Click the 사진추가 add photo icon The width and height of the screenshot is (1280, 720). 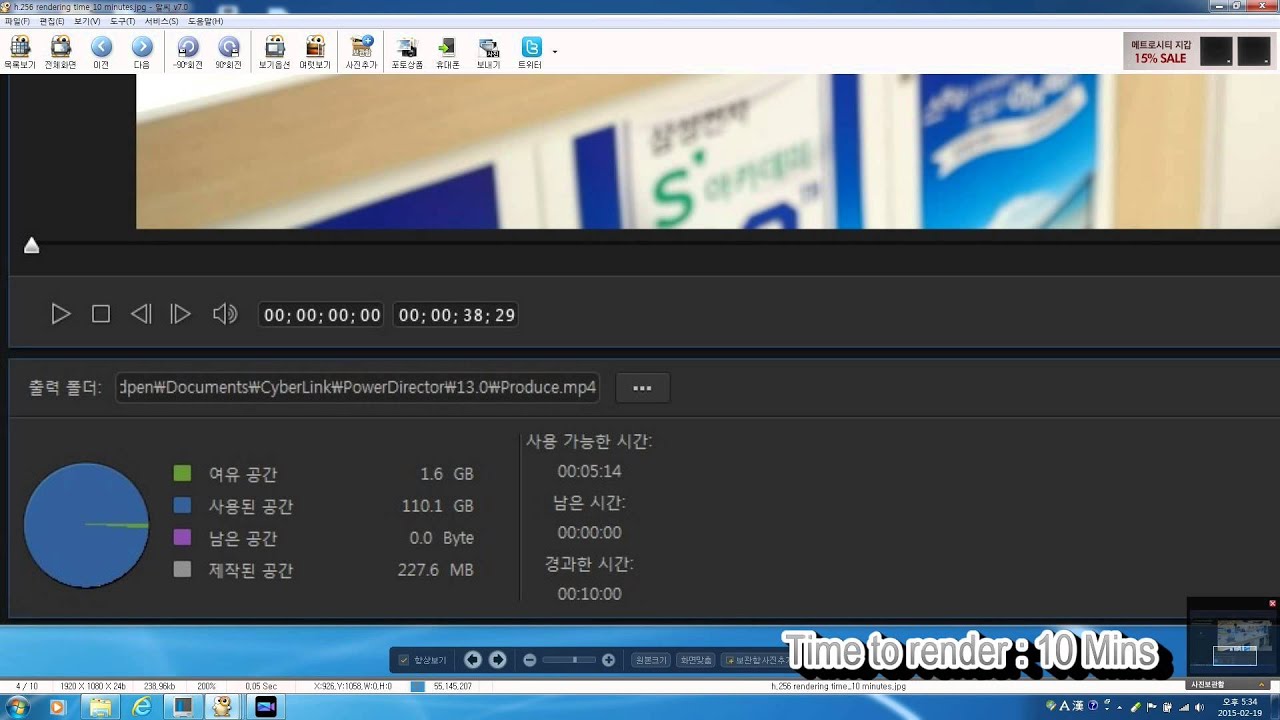pyautogui.click(x=361, y=52)
